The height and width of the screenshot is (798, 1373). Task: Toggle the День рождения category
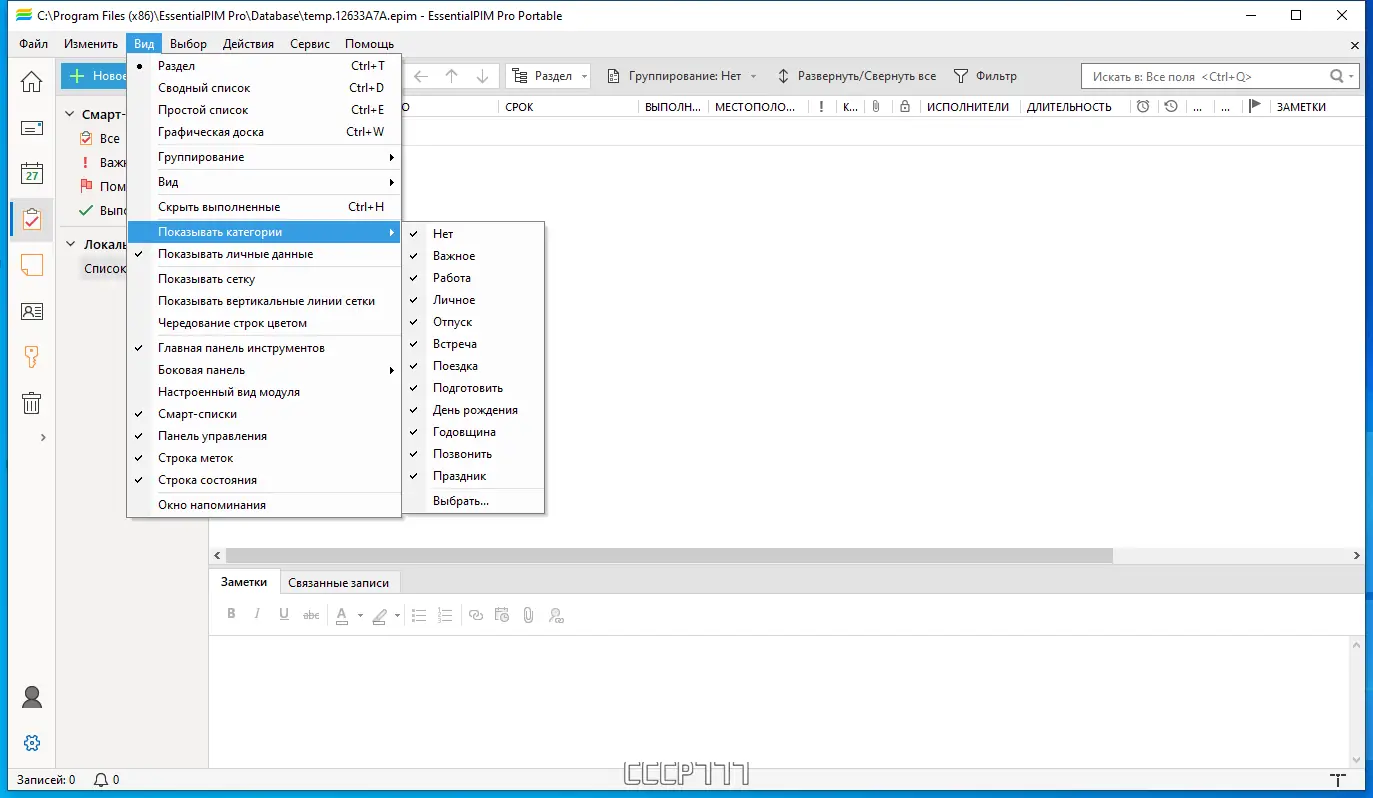point(474,410)
